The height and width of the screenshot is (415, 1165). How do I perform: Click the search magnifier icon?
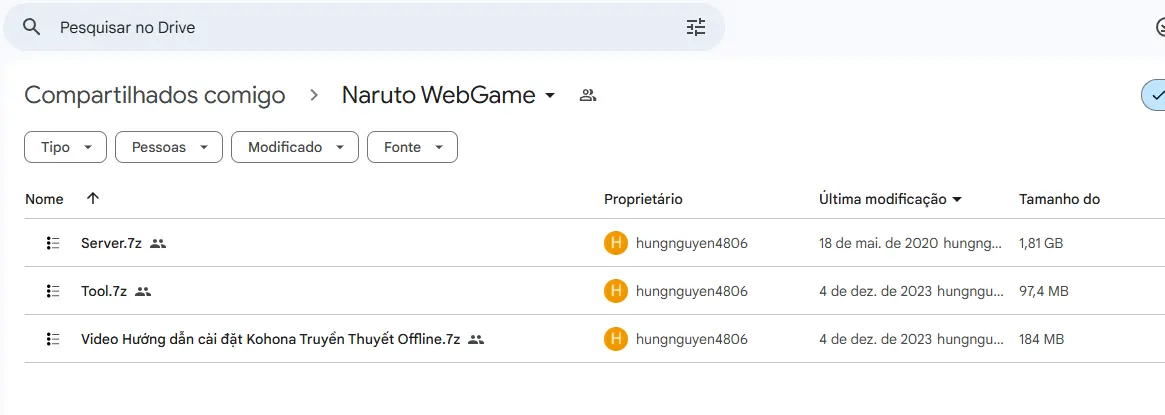click(x=31, y=27)
